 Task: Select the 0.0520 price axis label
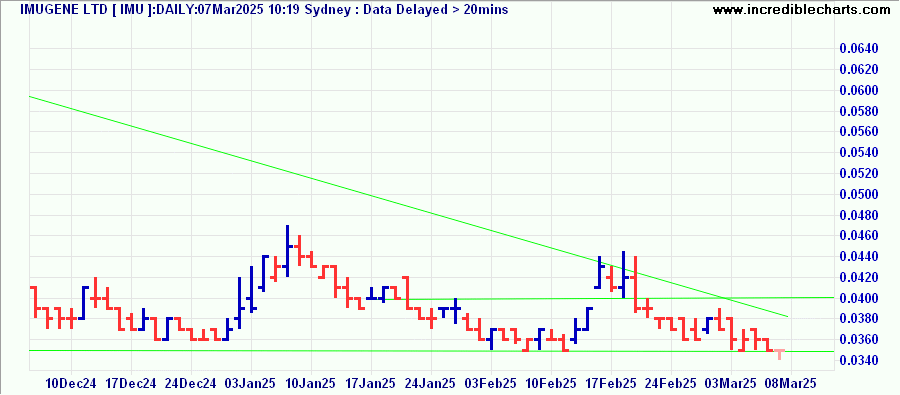tap(859, 173)
